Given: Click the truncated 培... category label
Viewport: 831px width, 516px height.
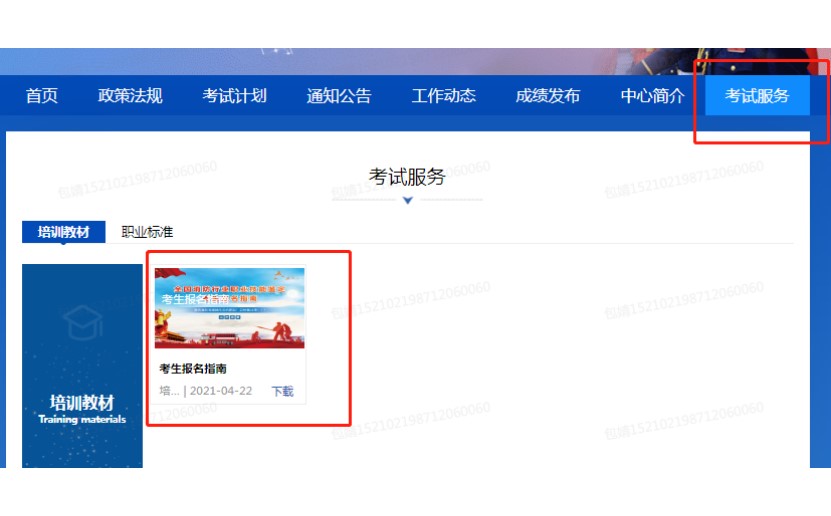Looking at the screenshot, I should point(169,391).
